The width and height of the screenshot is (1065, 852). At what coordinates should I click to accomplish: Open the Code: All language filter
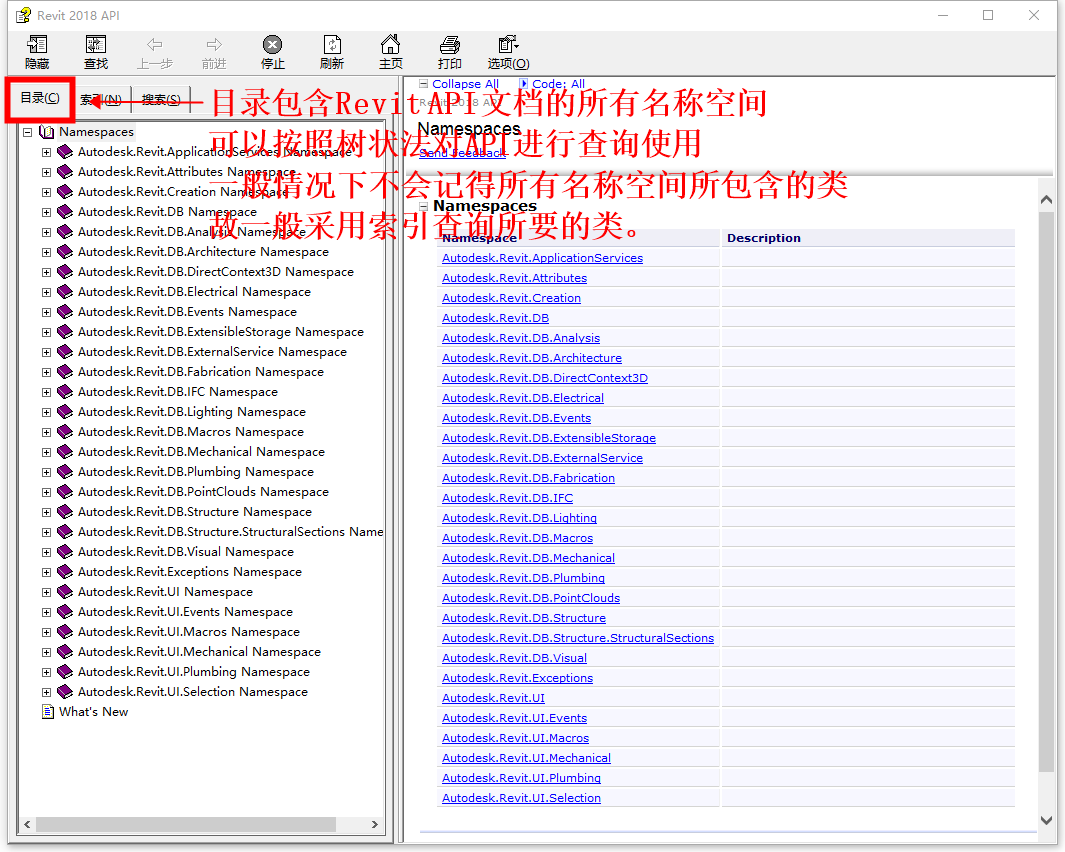point(558,84)
